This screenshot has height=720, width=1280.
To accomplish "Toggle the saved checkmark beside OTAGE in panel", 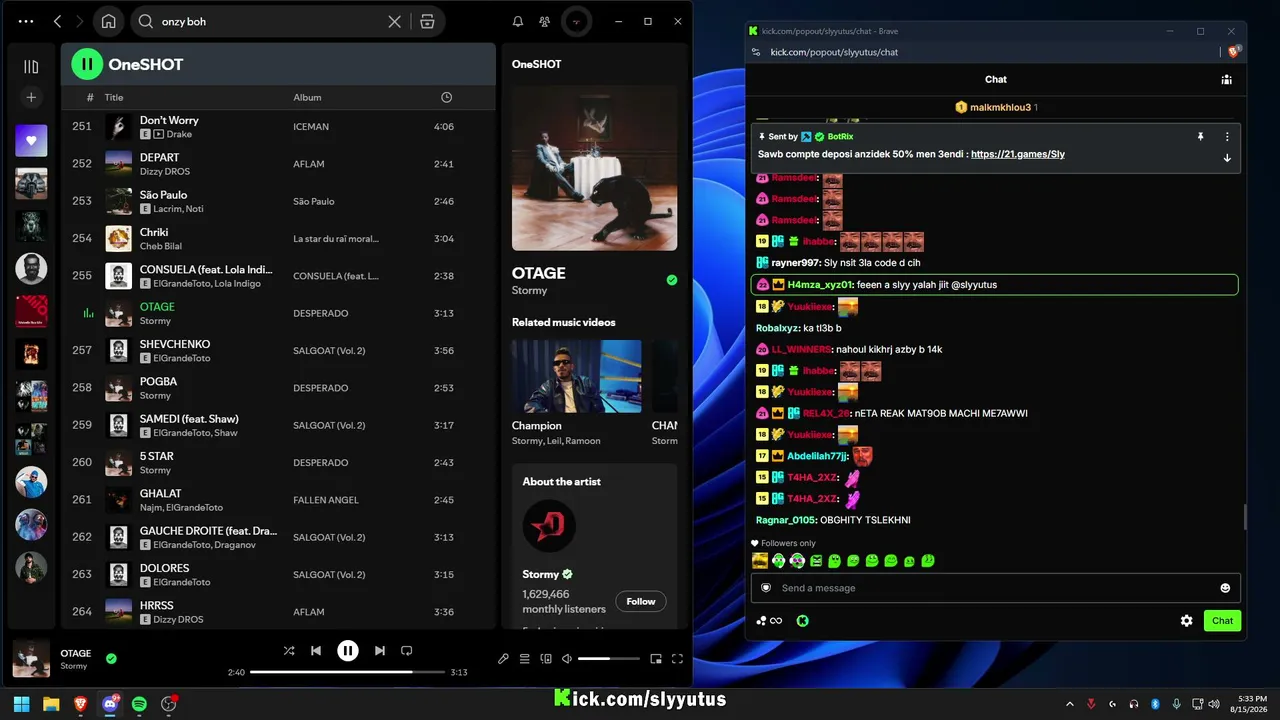I will pyautogui.click(x=672, y=280).
